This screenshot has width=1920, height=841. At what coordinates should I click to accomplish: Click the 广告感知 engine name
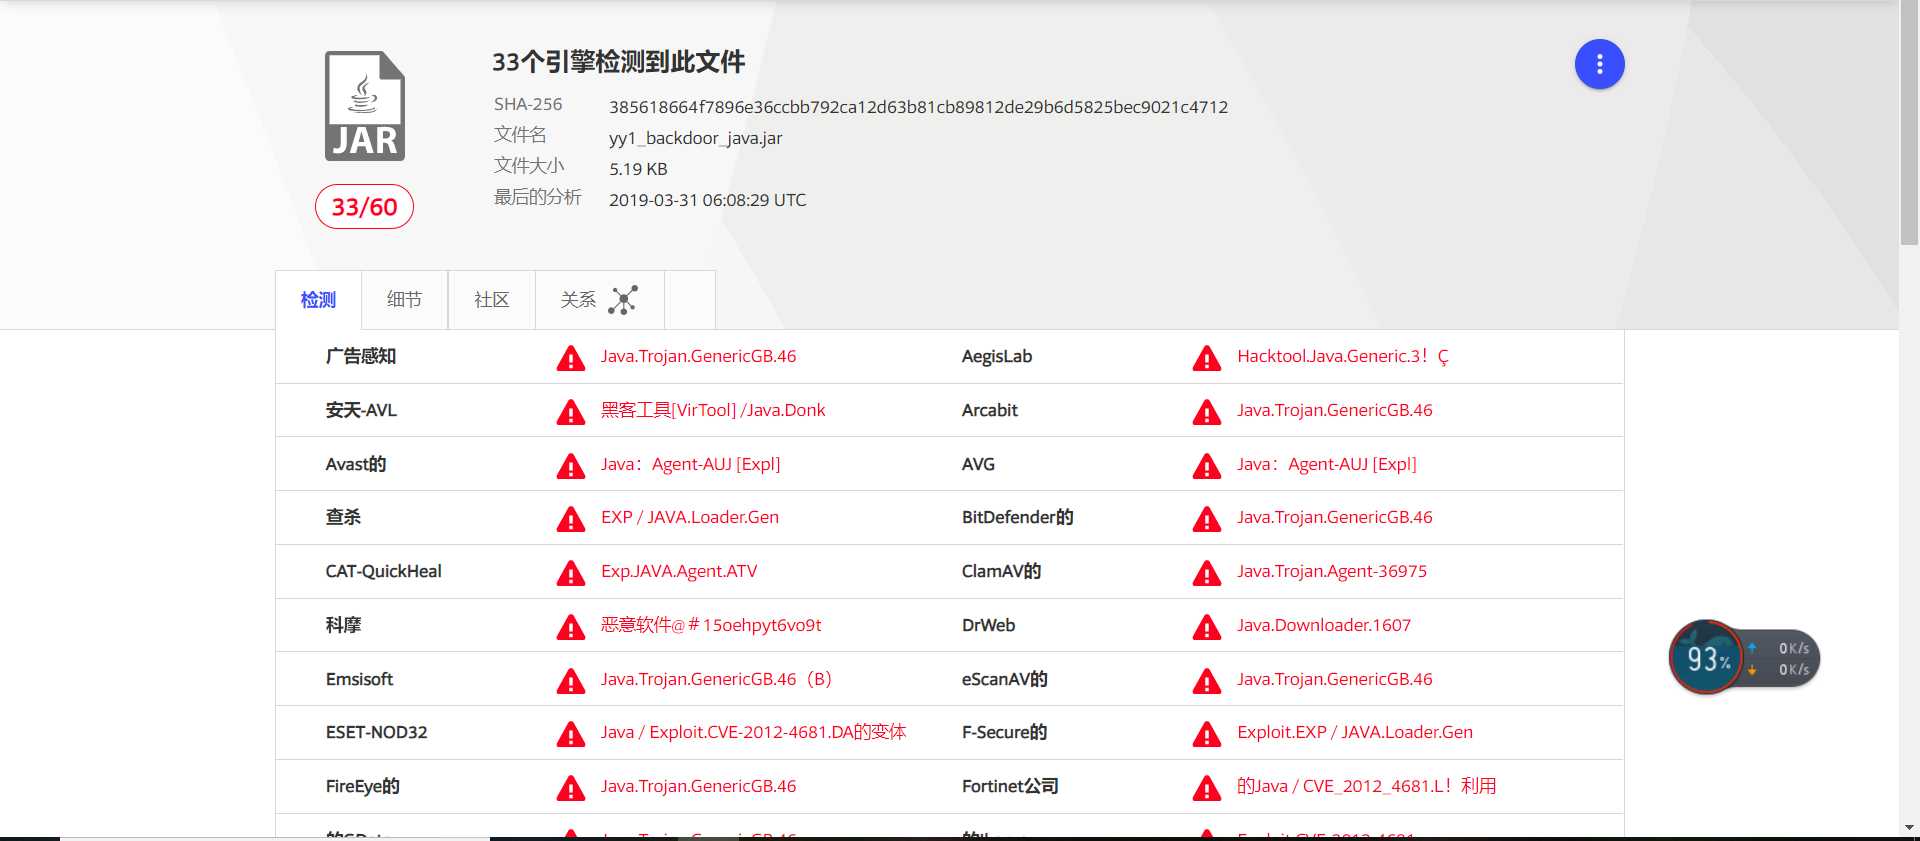[361, 356]
